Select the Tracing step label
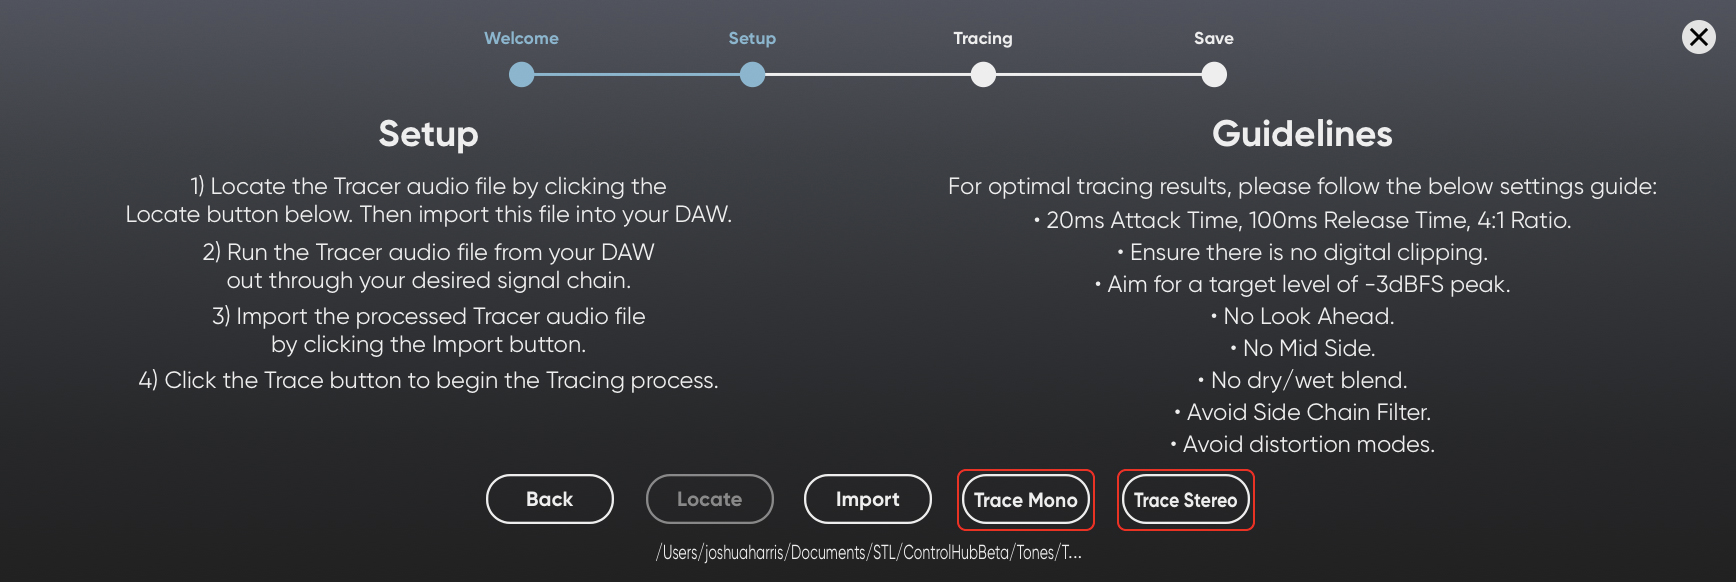1736x582 pixels. pyautogui.click(x=983, y=38)
